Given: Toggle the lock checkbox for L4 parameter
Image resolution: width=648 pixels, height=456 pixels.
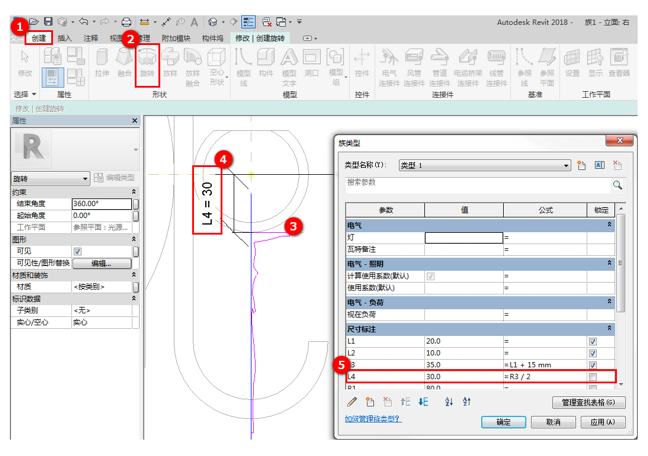Looking at the screenshot, I should (x=593, y=377).
